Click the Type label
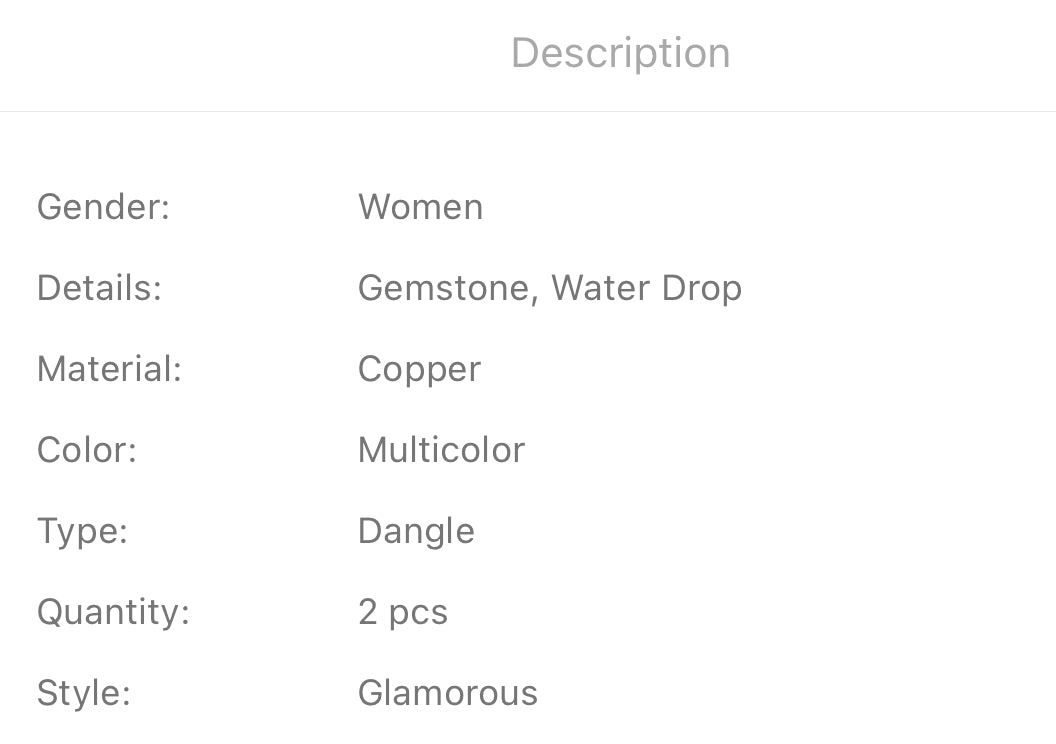The height and width of the screenshot is (744, 1056). click(x=82, y=531)
